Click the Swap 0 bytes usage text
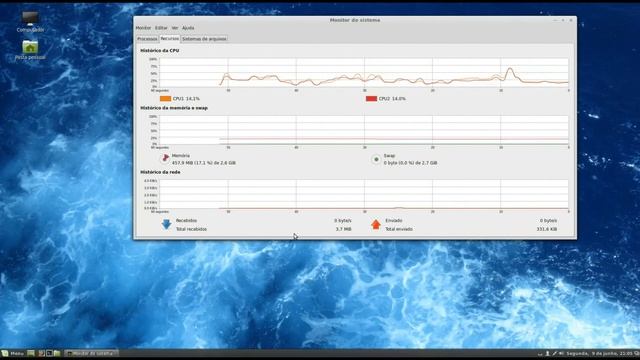 point(410,163)
